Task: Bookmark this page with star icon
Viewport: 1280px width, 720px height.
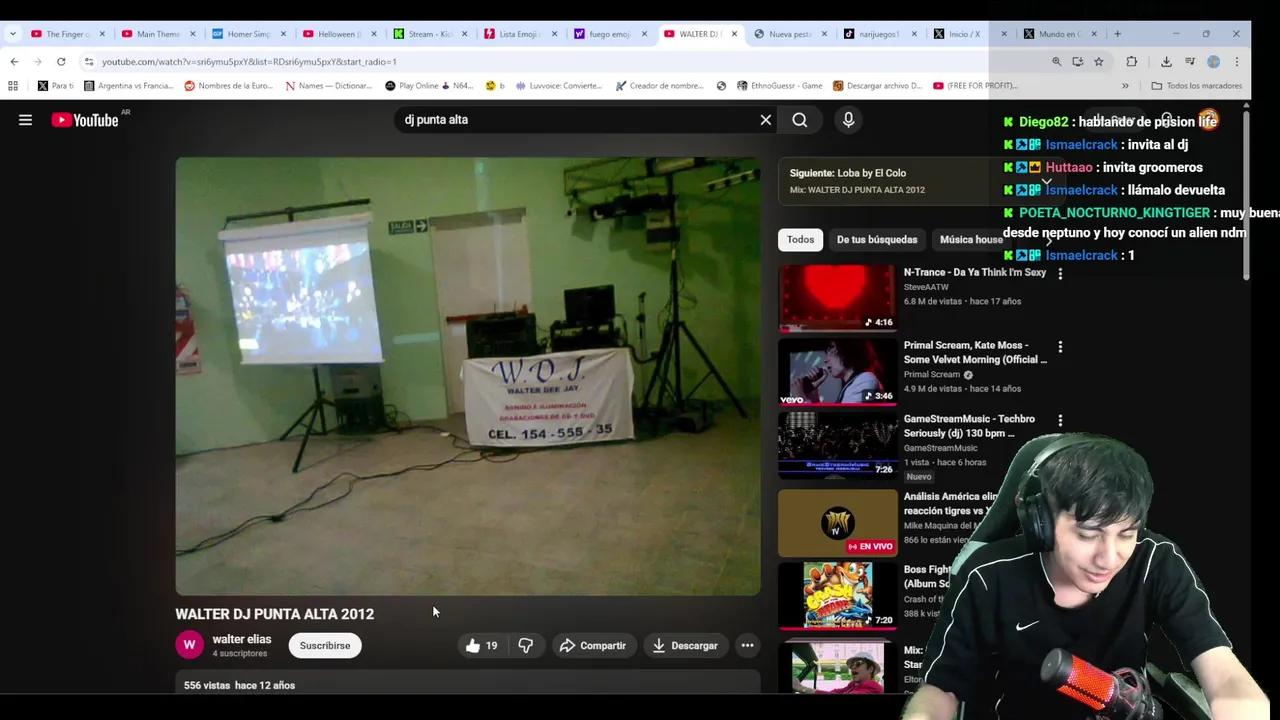Action: click(x=1098, y=62)
